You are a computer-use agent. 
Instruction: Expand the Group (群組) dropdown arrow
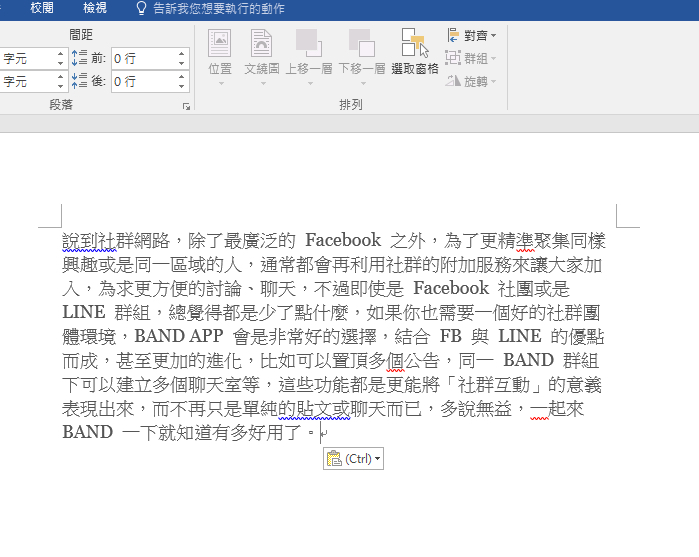tap(493, 58)
